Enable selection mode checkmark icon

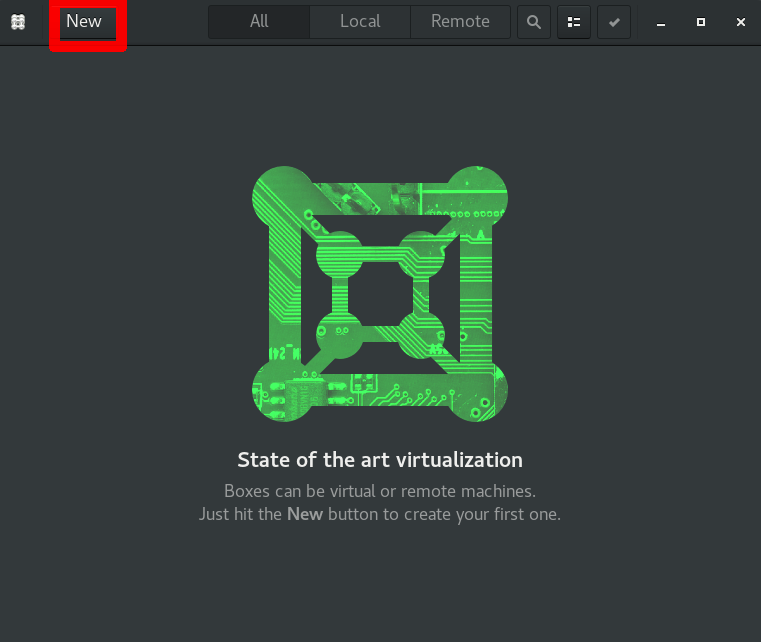[614, 22]
